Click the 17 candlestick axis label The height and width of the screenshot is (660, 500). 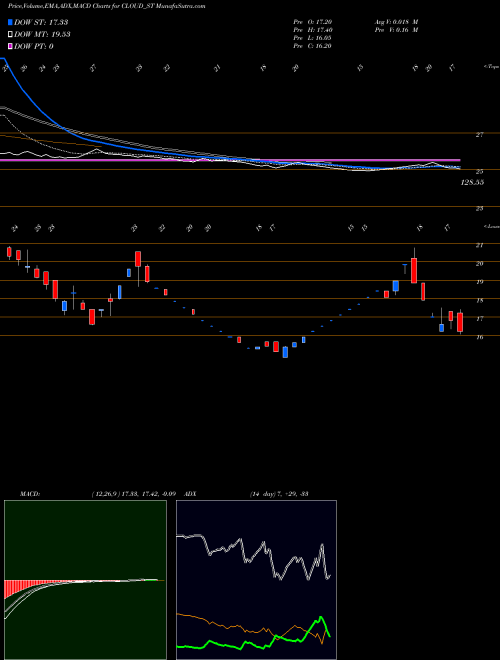(x=479, y=319)
